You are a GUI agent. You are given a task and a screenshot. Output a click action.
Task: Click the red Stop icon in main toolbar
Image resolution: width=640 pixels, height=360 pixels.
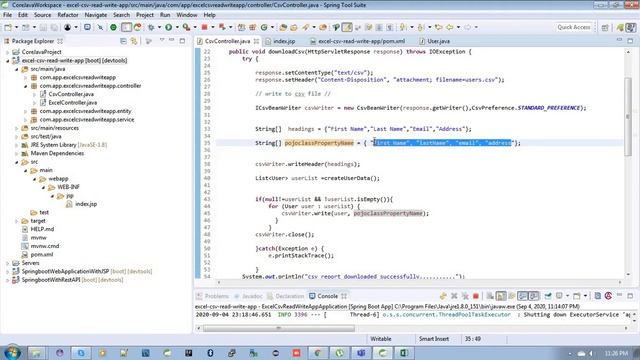pyautogui.click(x=204, y=27)
